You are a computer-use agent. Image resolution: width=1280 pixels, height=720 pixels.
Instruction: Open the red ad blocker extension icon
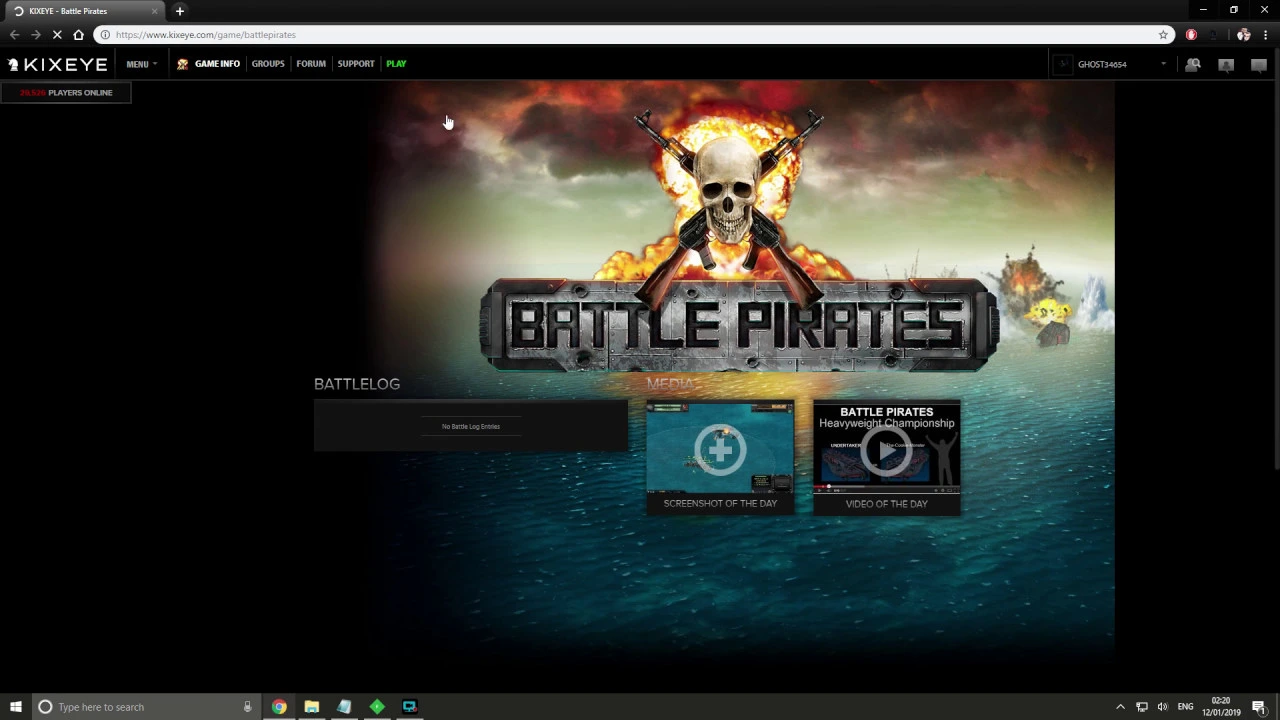(x=1191, y=35)
